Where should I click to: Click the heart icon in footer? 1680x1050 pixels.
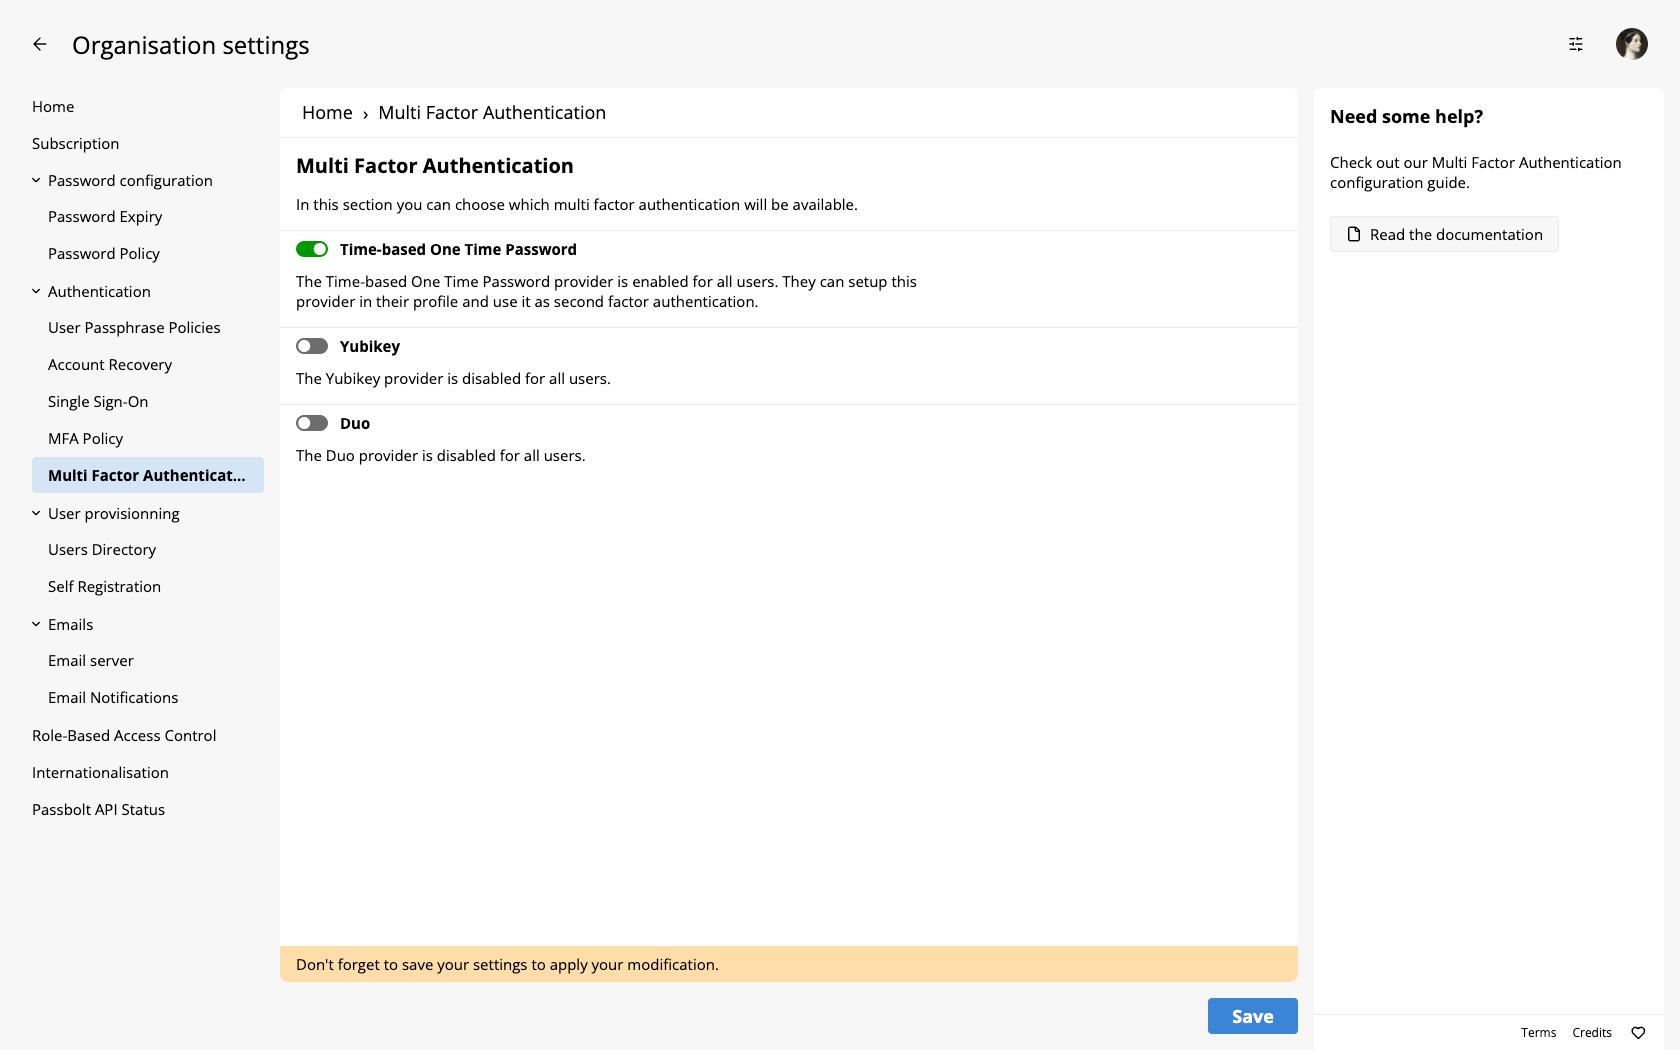(1638, 1033)
